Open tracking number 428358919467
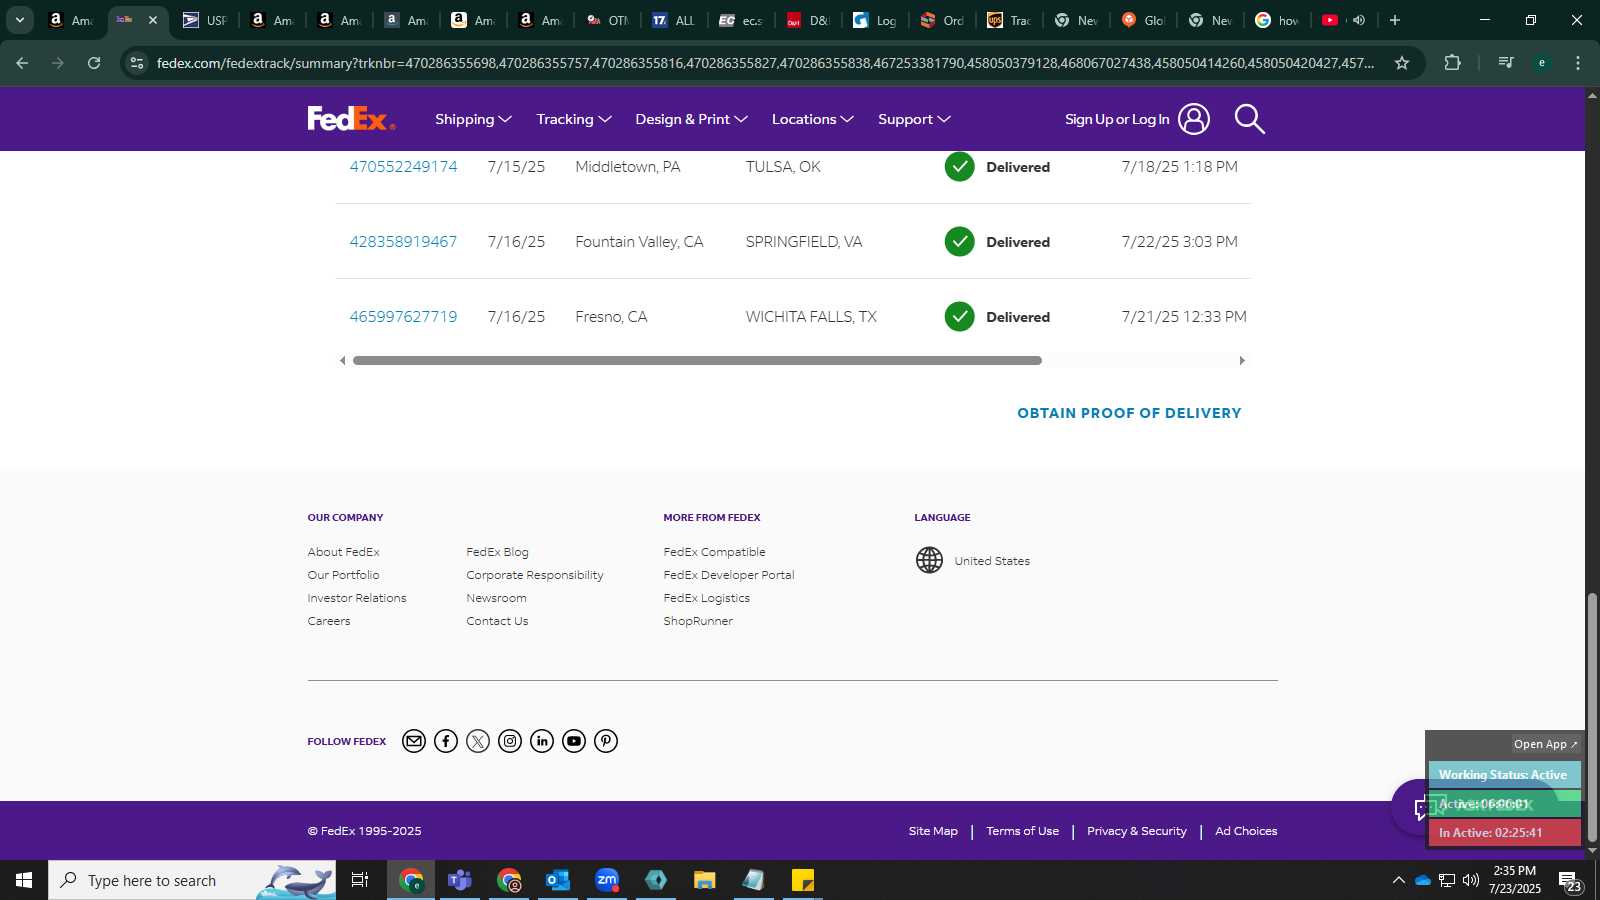The width and height of the screenshot is (1600, 900). [403, 241]
